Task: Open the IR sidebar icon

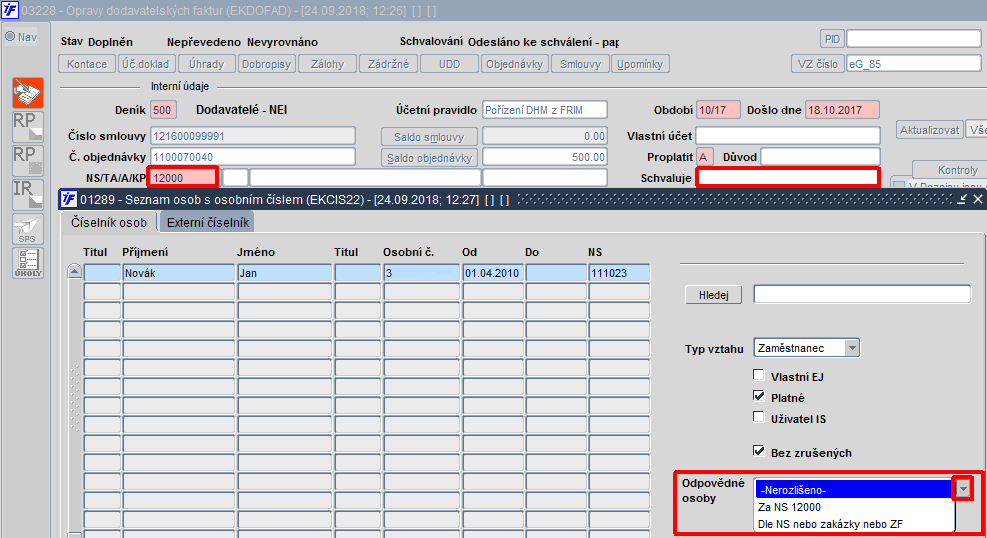Action: pyautogui.click(x=28, y=194)
